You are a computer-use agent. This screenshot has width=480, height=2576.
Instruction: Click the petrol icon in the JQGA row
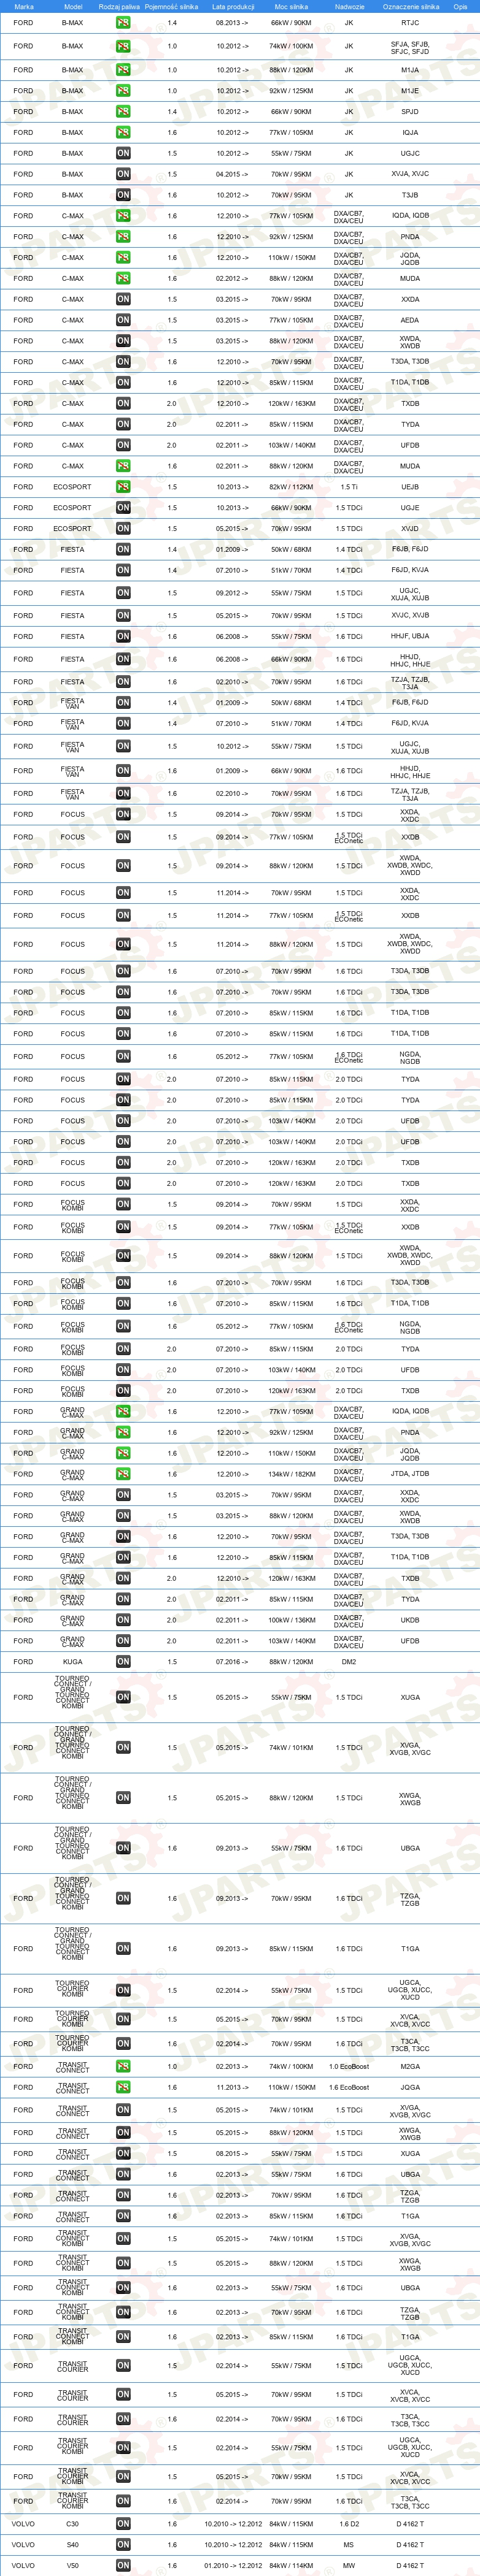123,2087
